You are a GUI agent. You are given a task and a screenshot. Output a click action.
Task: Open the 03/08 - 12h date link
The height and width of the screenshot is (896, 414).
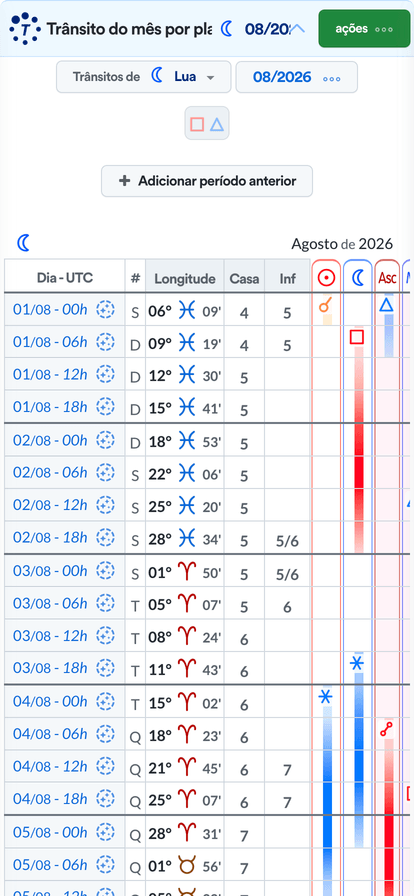point(50,635)
